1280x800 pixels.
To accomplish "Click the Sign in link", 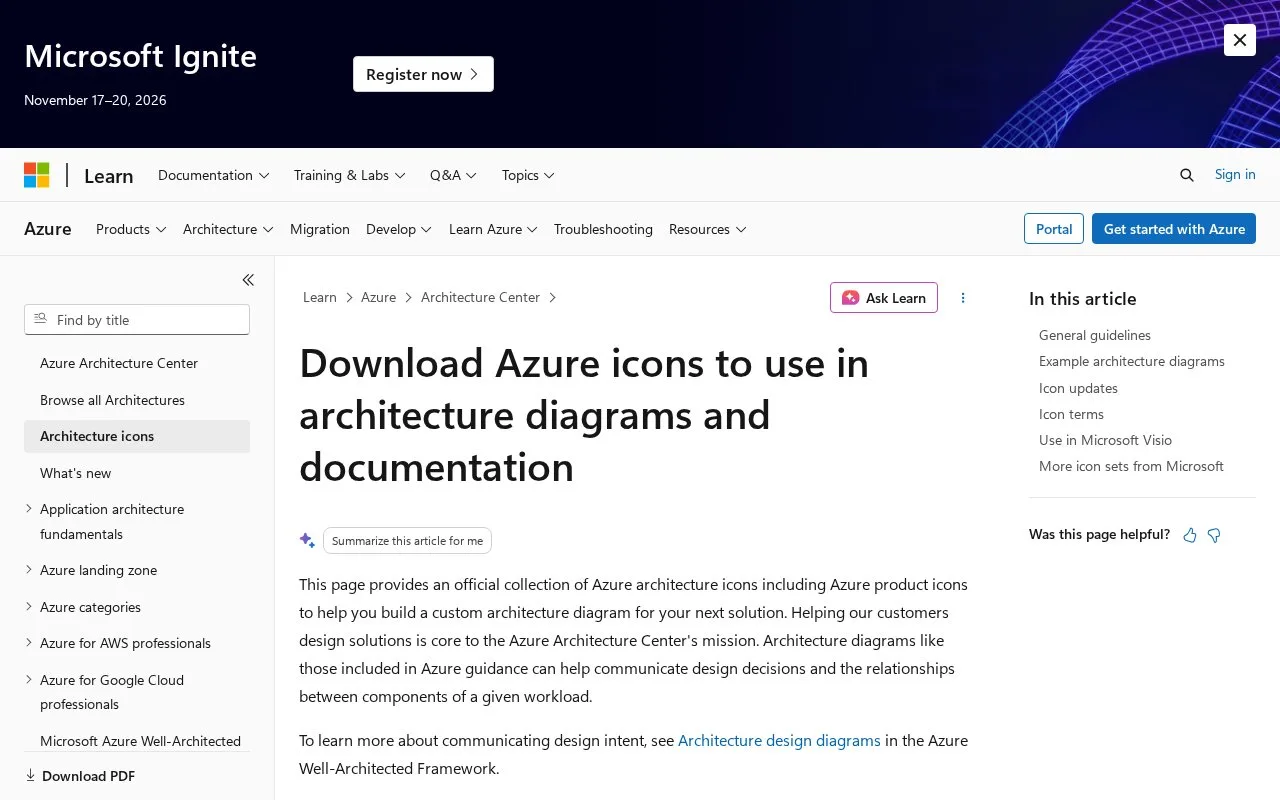I will [1235, 174].
